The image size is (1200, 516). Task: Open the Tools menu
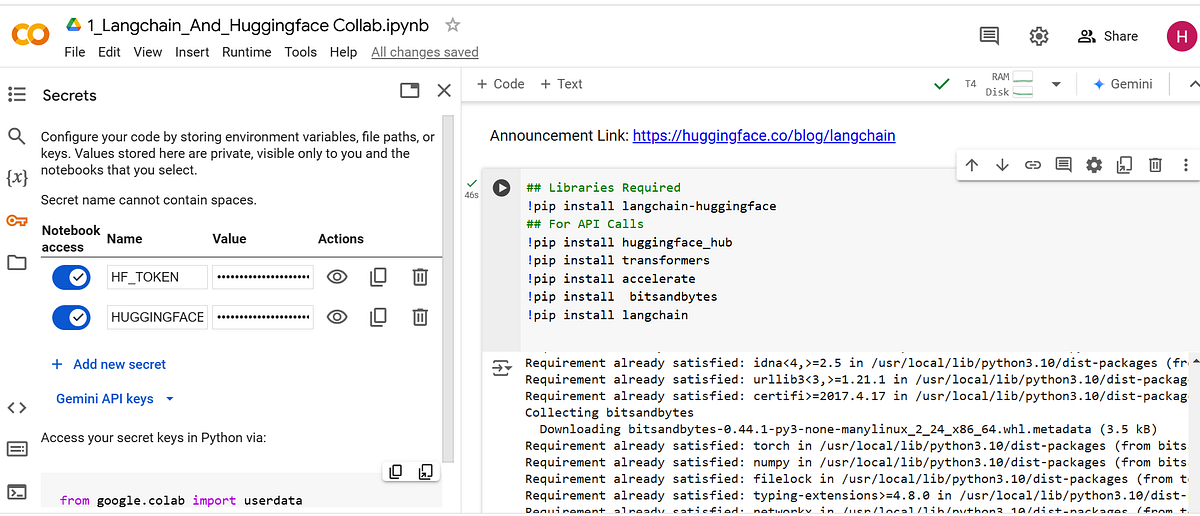pos(300,52)
